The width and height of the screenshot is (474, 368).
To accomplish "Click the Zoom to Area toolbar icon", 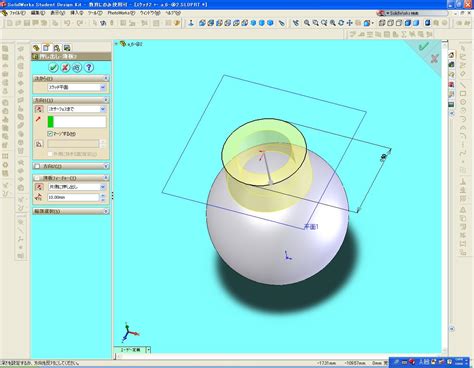I will tap(315, 23).
